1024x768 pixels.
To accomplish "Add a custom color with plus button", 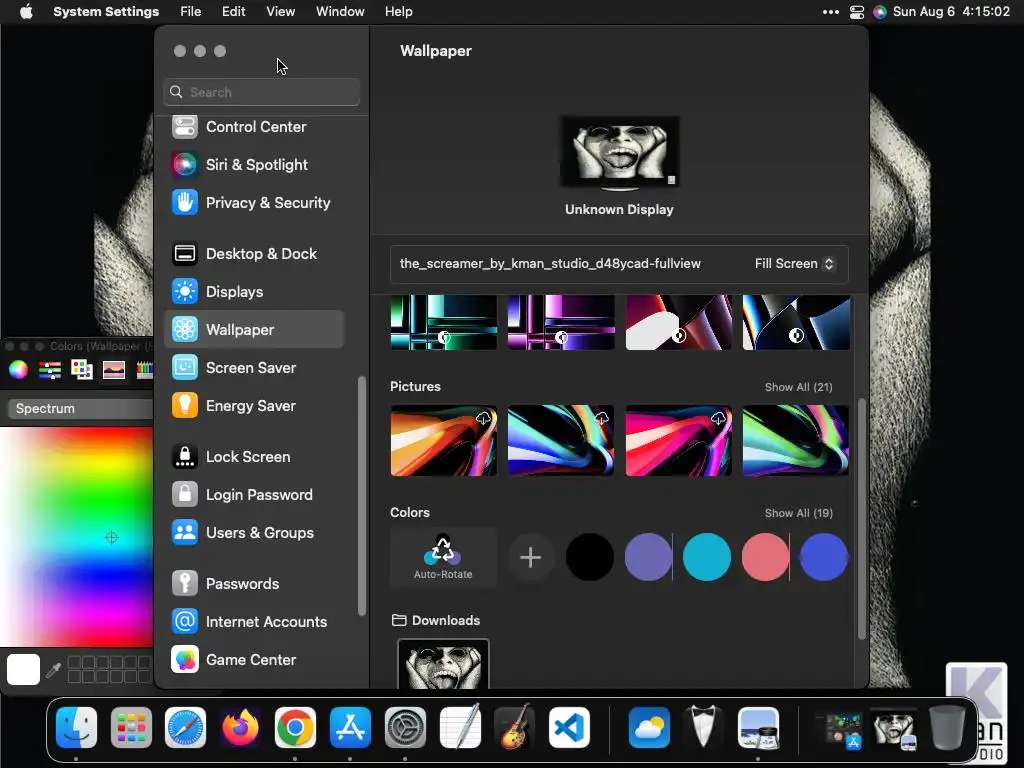I will pyautogui.click(x=530, y=557).
